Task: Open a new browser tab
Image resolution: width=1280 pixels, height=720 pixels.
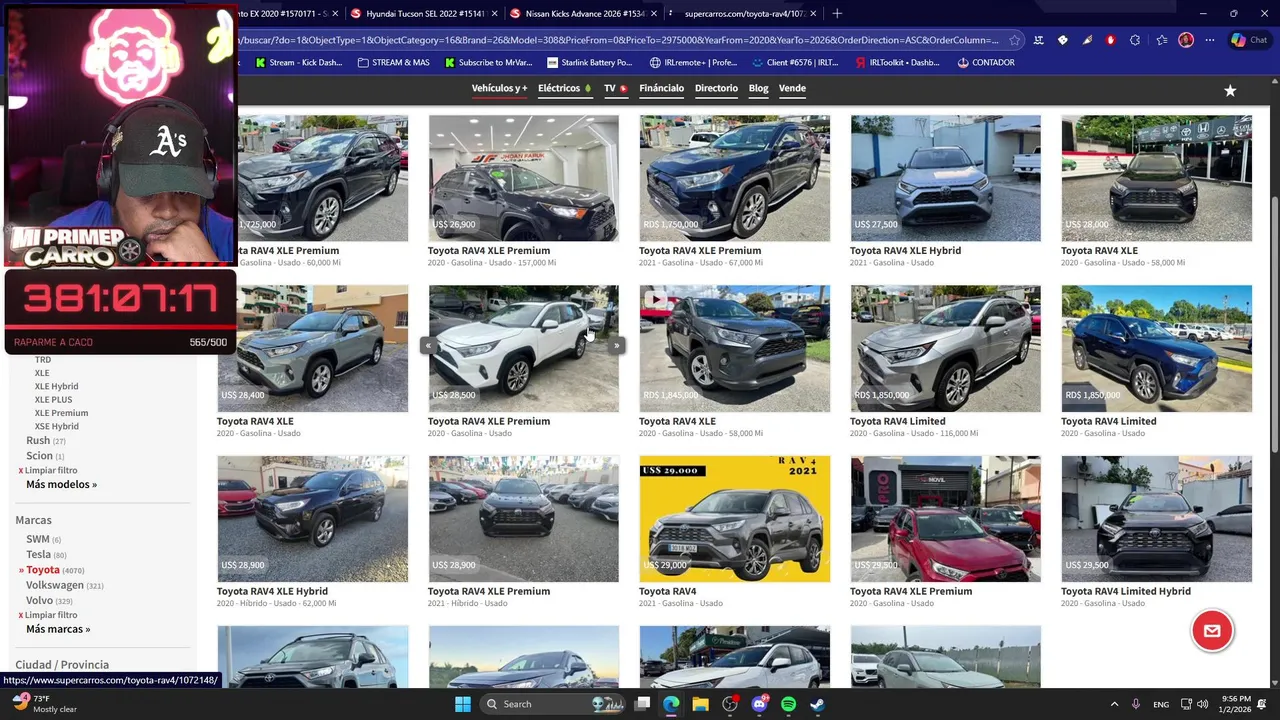Action: pyautogui.click(x=837, y=13)
